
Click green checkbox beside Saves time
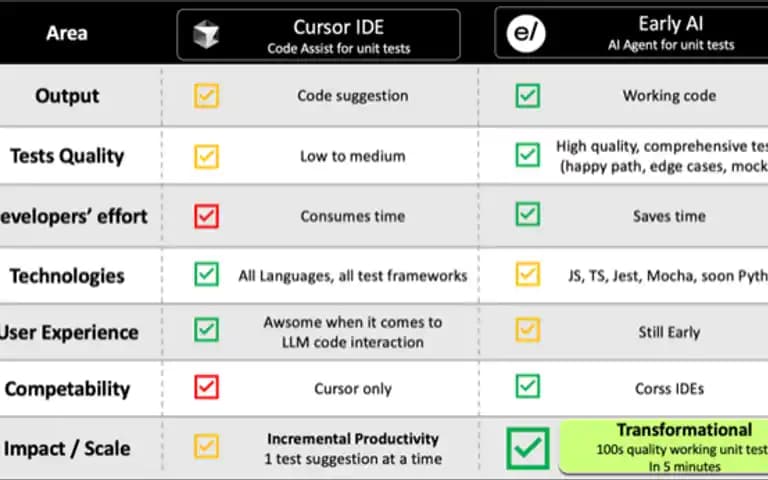pyautogui.click(x=528, y=214)
